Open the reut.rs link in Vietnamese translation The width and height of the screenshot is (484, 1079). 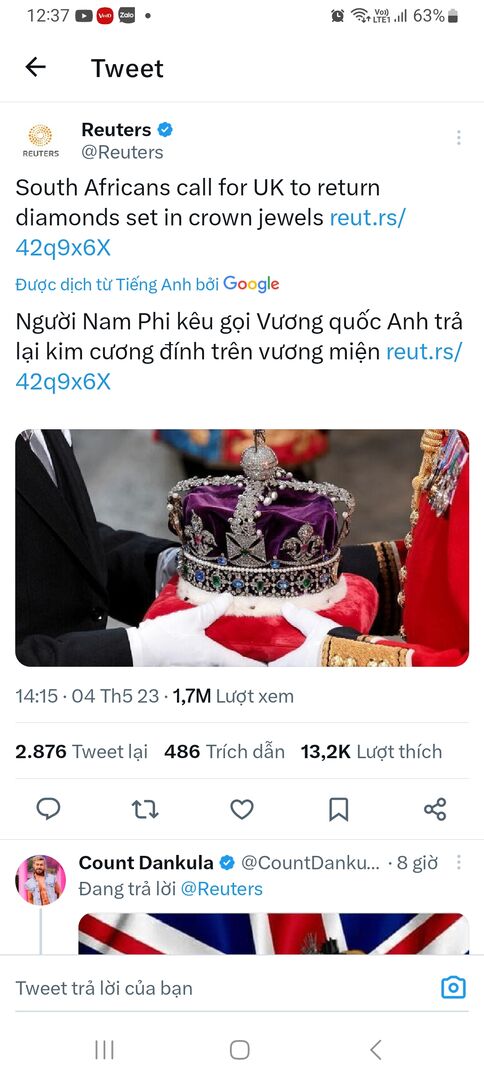click(238, 366)
